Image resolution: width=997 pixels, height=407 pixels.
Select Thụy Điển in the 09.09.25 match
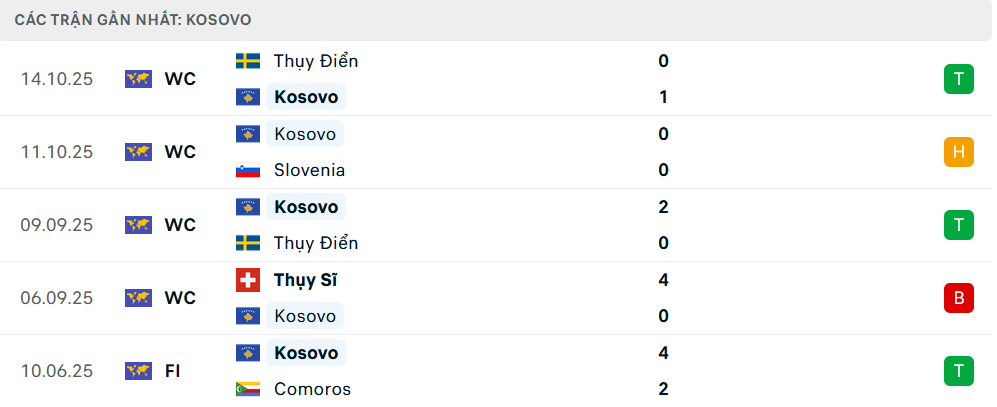(x=315, y=243)
